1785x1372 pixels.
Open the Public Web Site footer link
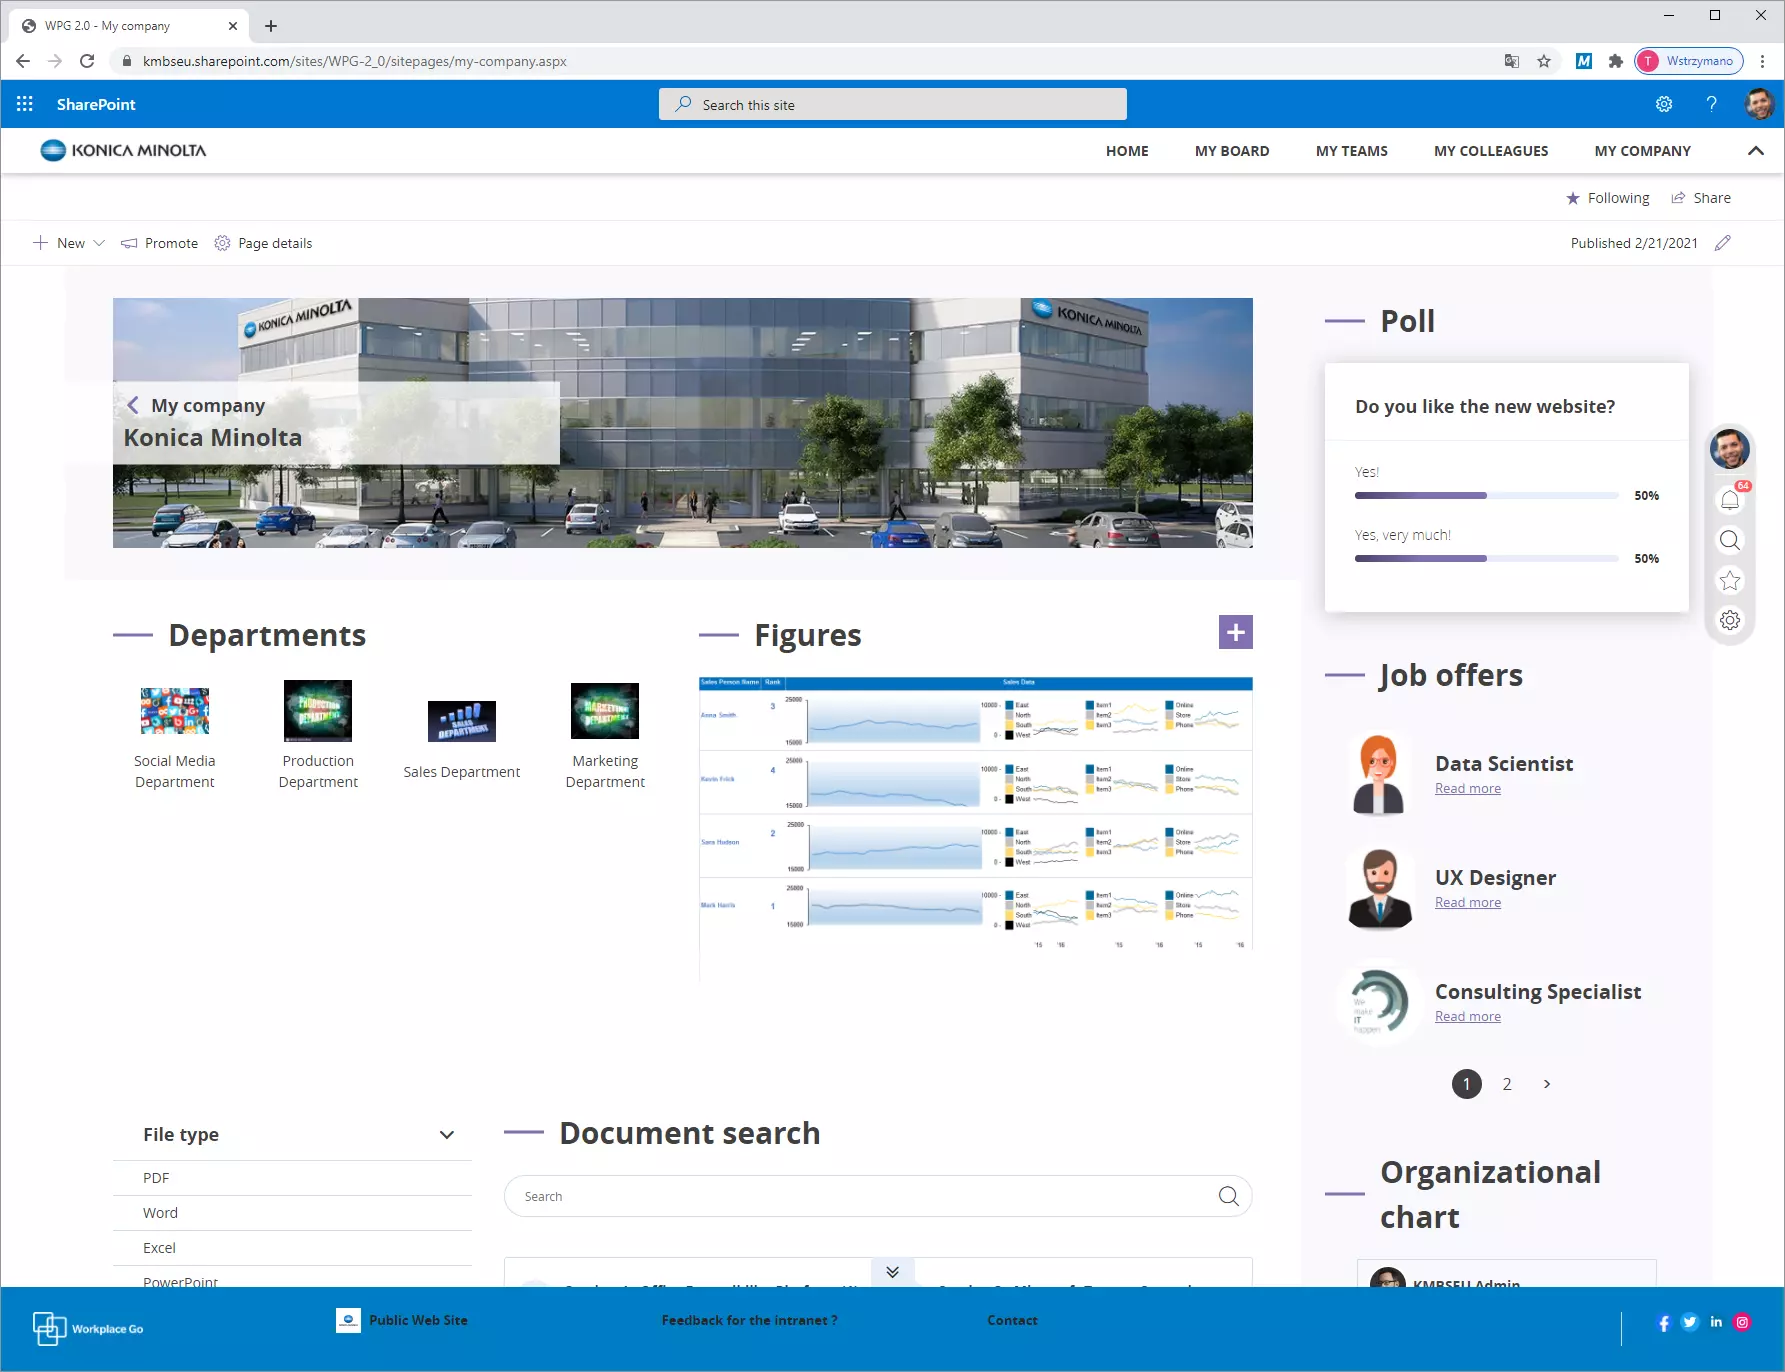402,1320
